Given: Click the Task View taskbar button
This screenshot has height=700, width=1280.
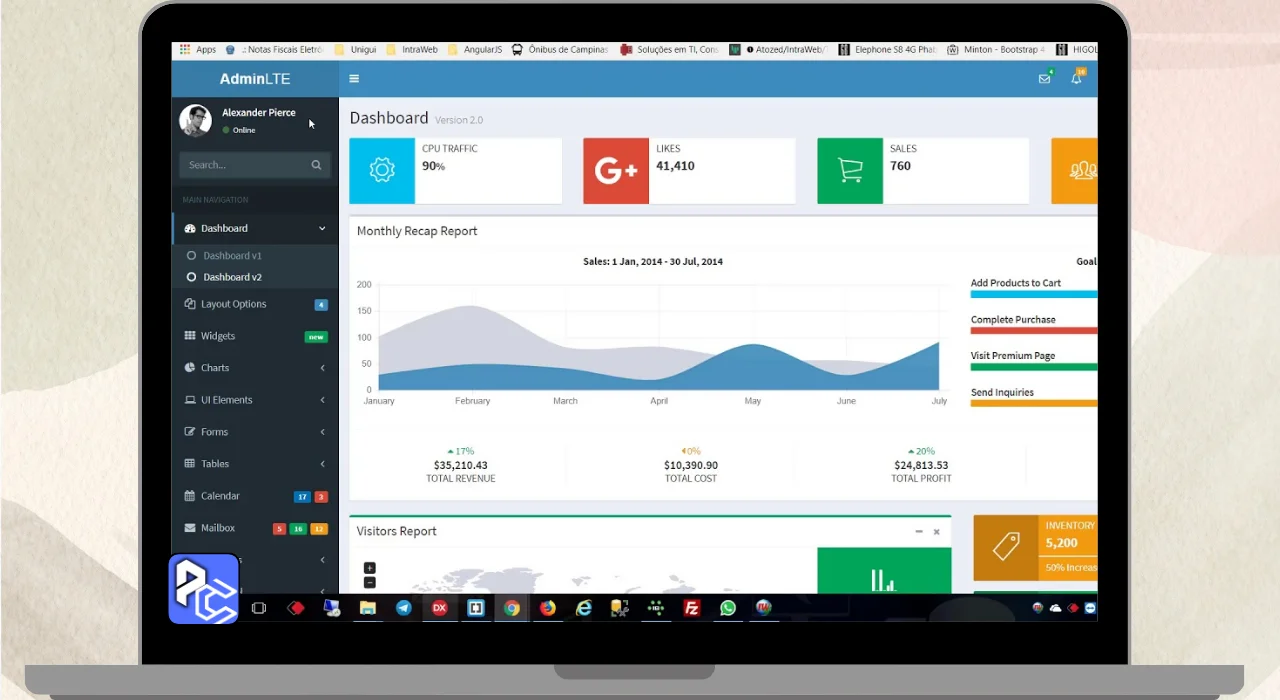Looking at the screenshot, I should (x=259, y=608).
